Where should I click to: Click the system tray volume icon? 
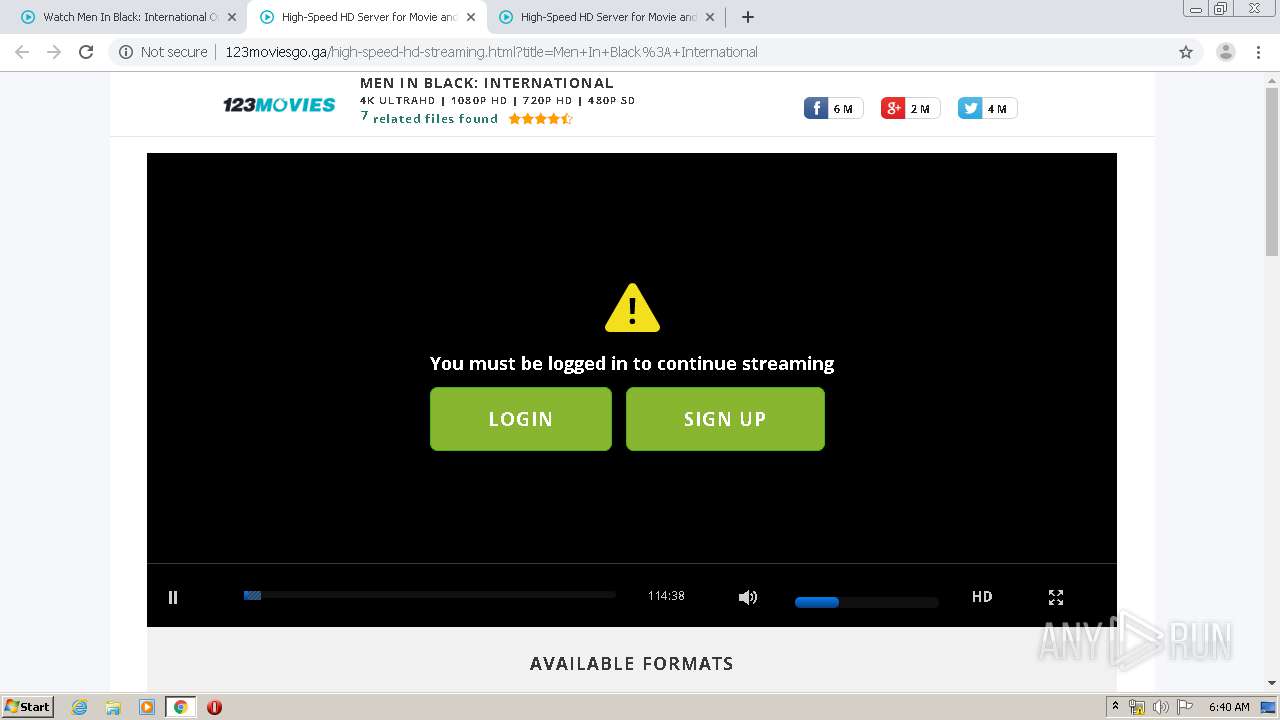[1160, 707]
